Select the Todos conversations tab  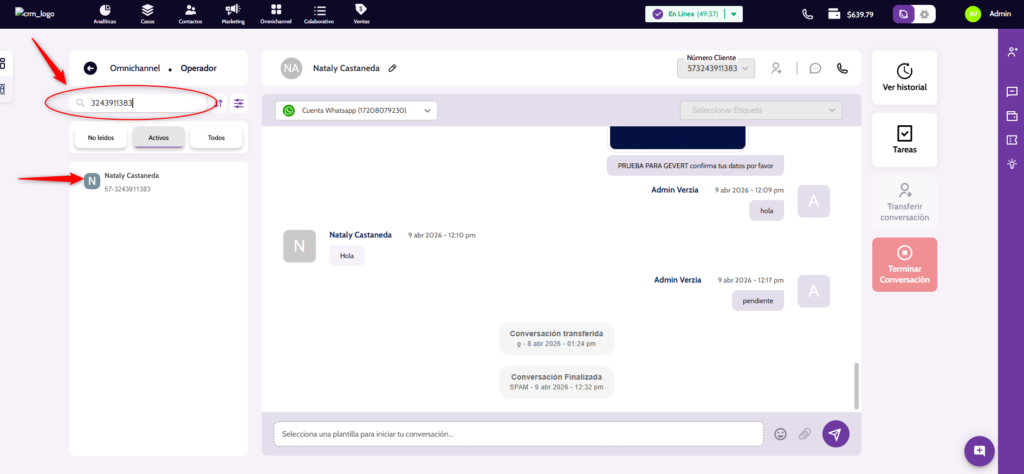[x=216, y=138]
